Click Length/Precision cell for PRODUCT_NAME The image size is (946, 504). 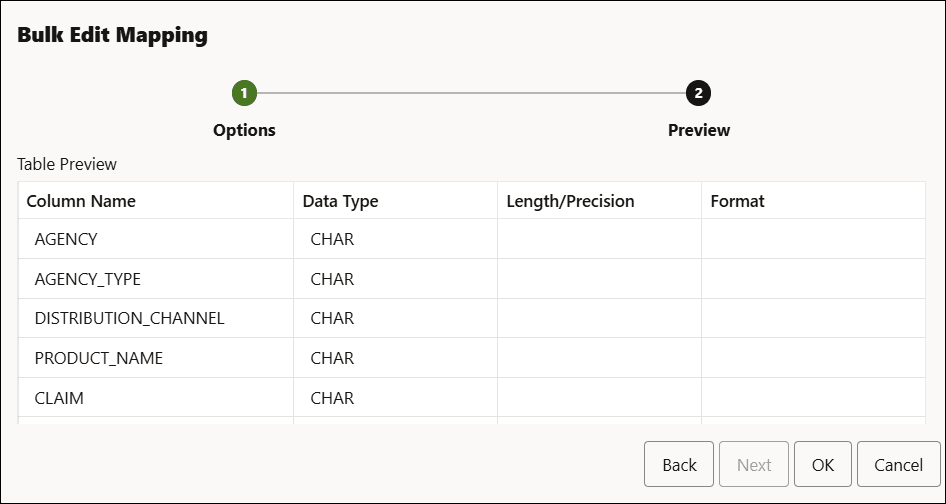coord(599,358)
